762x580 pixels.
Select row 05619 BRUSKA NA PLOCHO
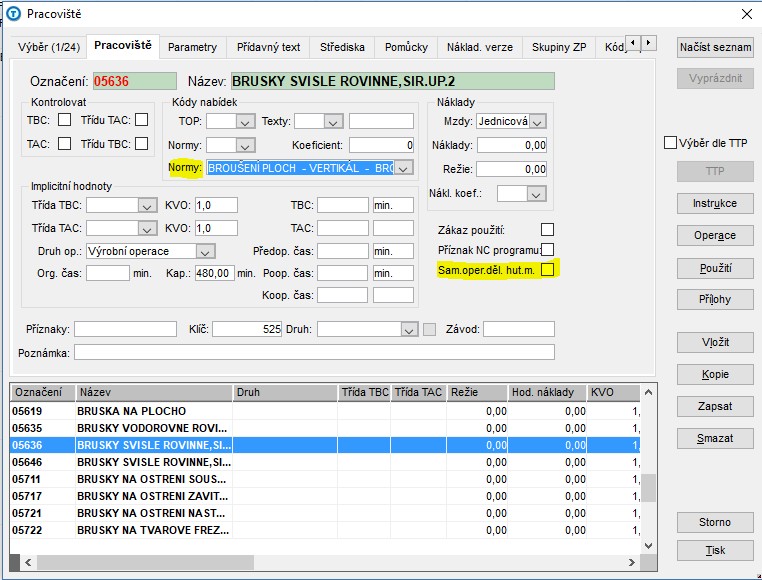[325, 411]
